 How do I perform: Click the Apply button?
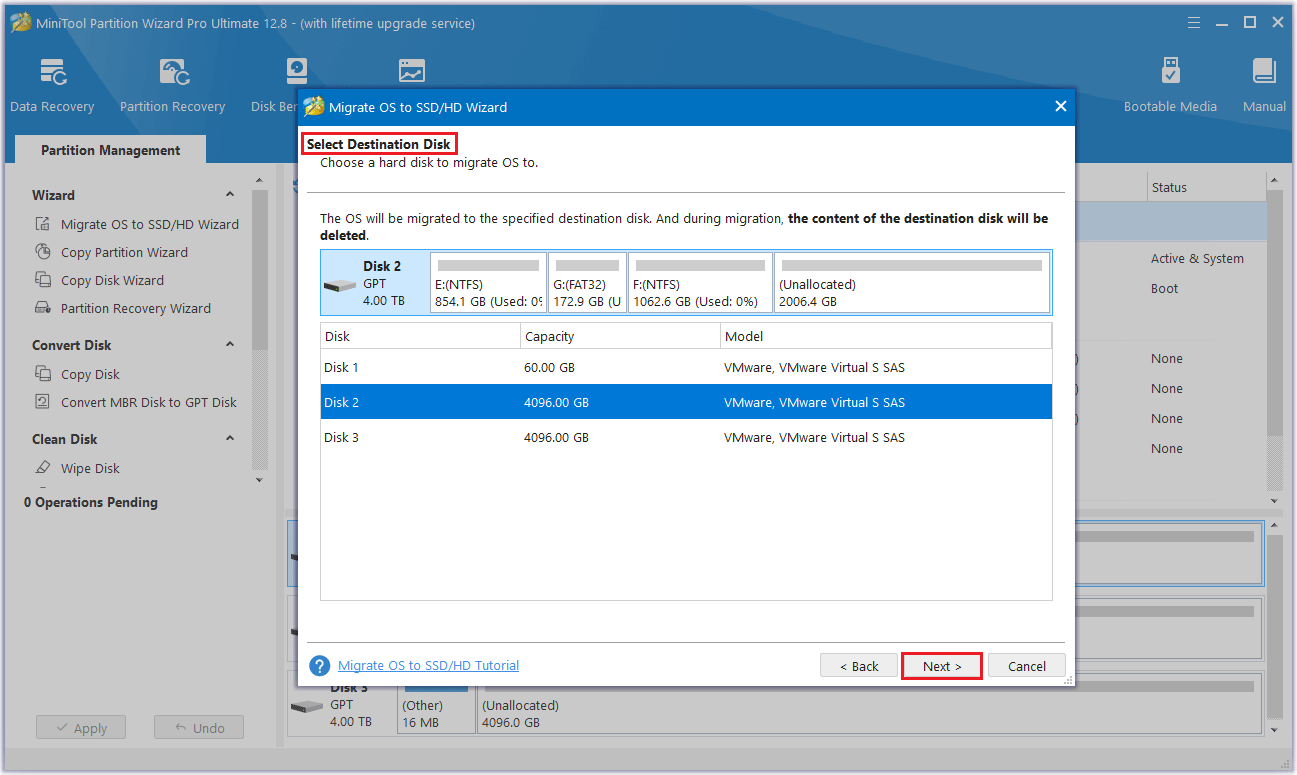point(80,728)
